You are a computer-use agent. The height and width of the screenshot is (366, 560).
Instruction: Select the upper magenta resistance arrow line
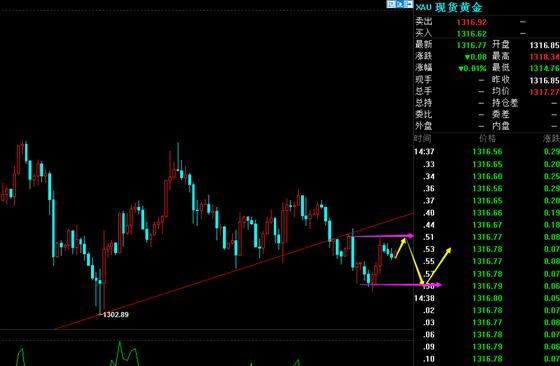pyautogui.click(x=383, y=236)
